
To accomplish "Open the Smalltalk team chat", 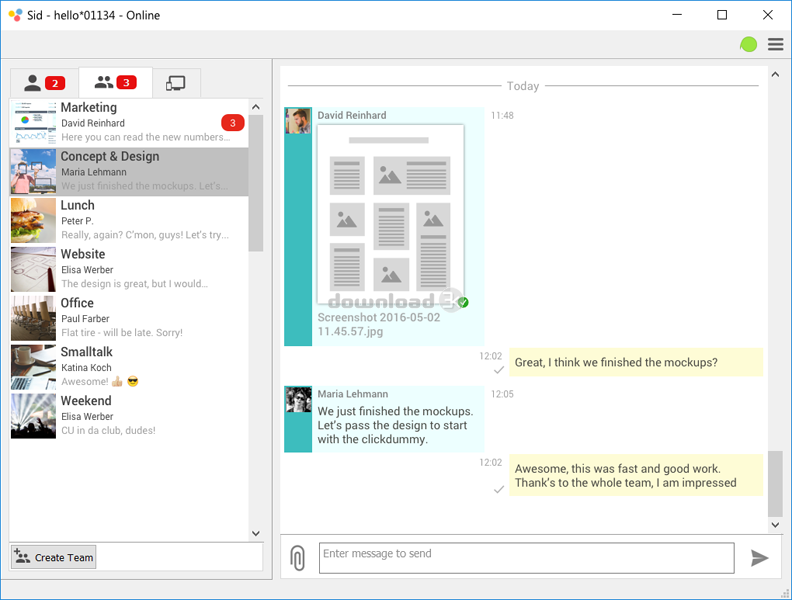I will coord(129,367).
